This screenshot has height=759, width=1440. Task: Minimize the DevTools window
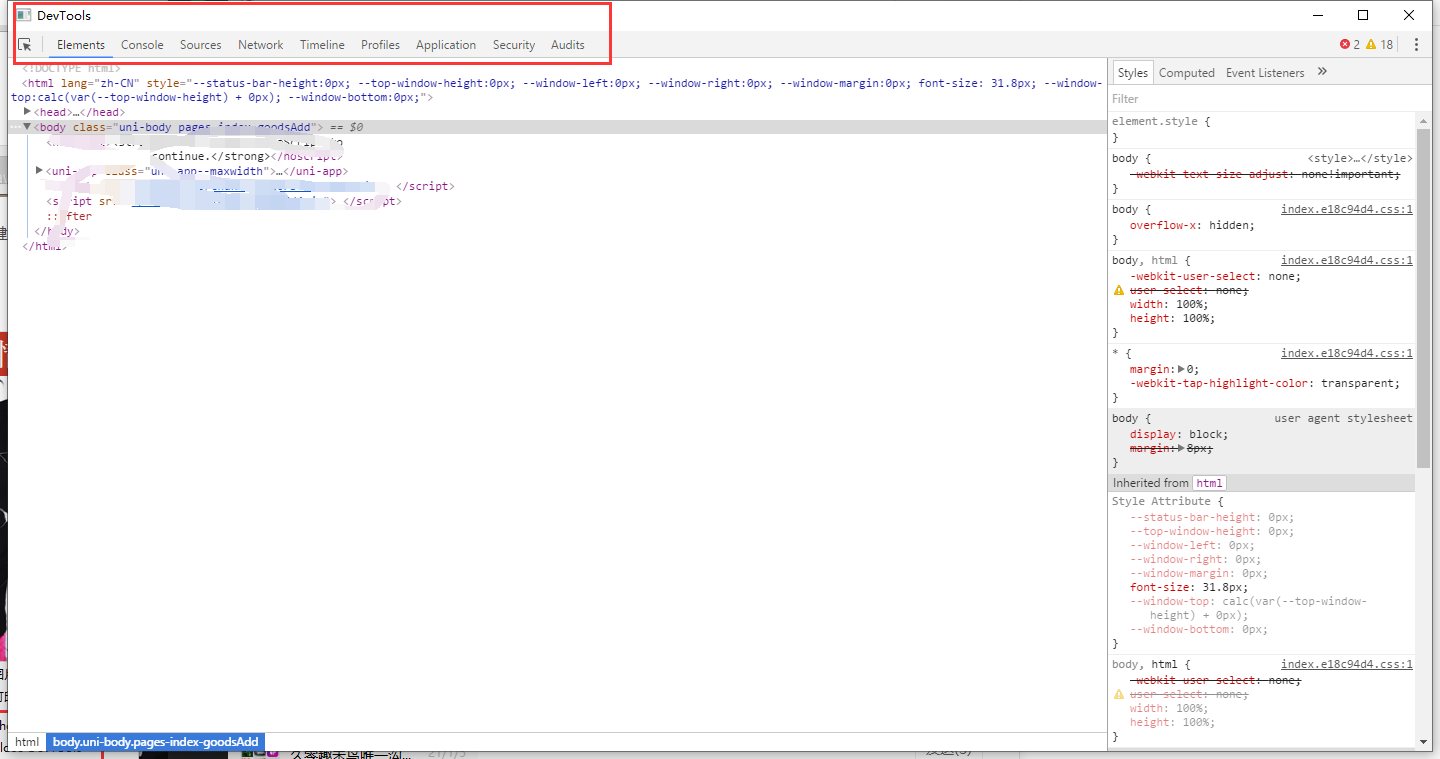click(1316, 15)
